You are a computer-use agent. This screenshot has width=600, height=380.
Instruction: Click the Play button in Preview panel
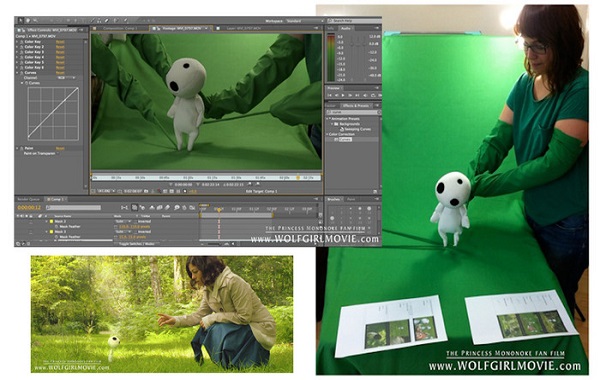click(343, 95)
